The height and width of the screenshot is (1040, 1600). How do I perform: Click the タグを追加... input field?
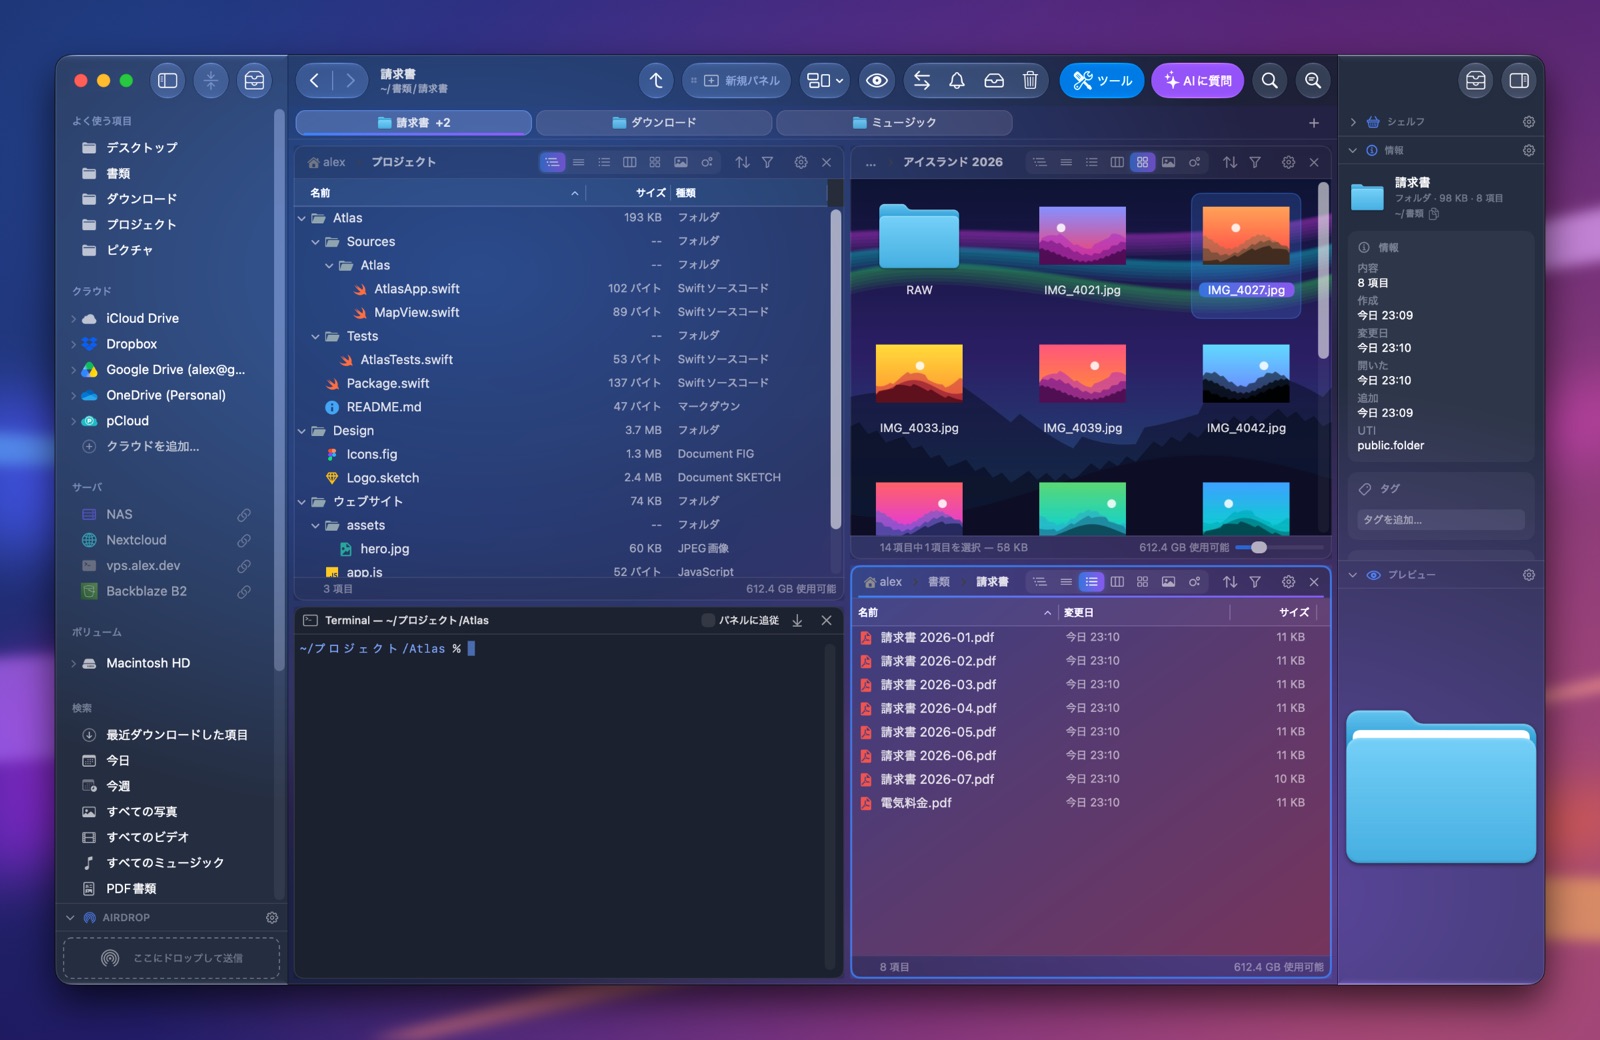click(1440, 520)
